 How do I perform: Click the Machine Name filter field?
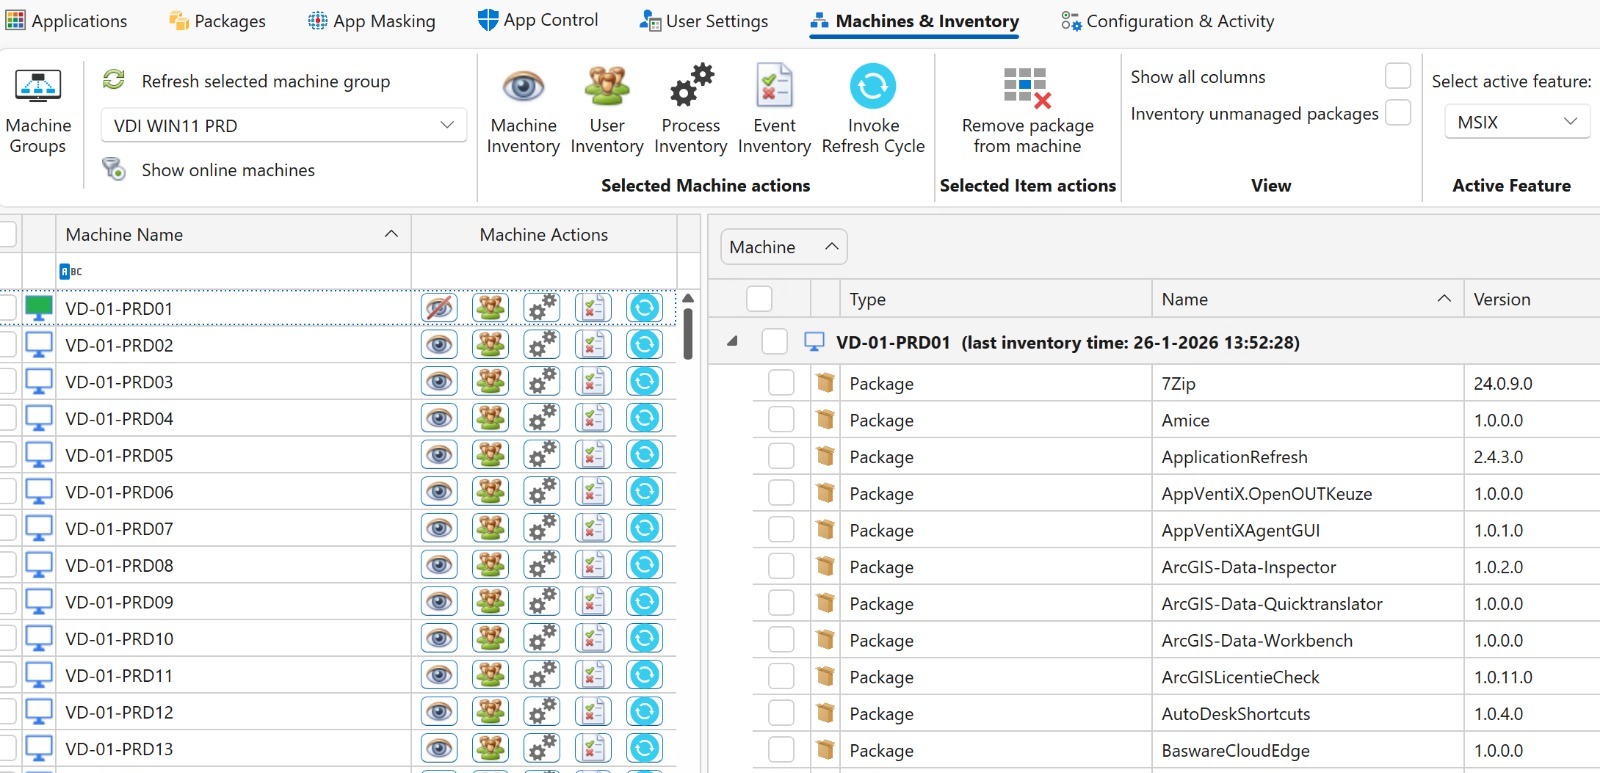click(x=240, y=271)
